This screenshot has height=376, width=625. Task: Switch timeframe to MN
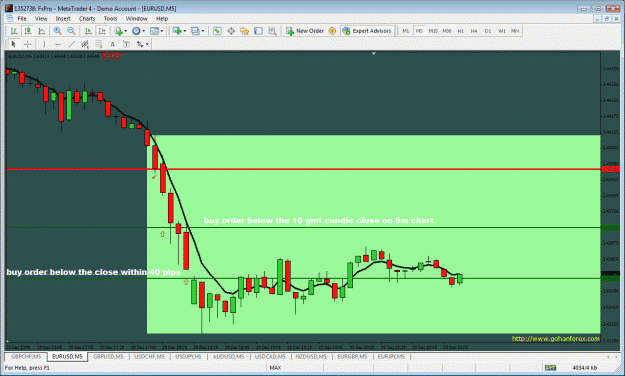pyautogui.click(x=515, y=31)
